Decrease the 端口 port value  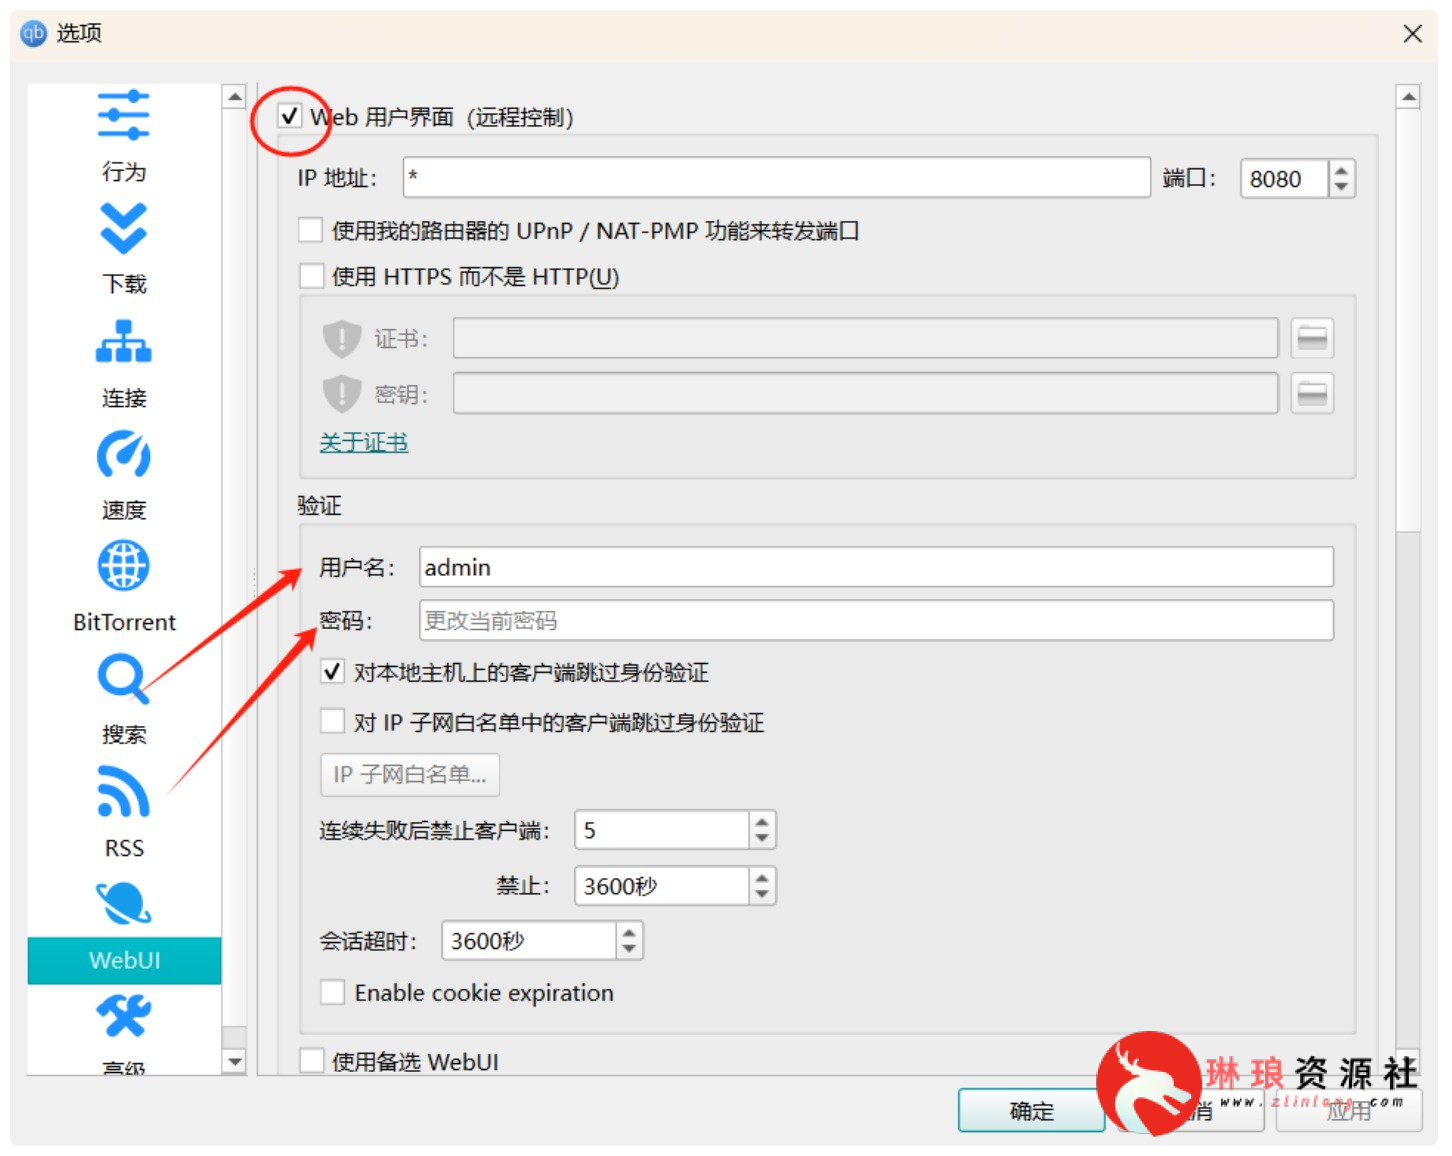coord(1341,188)
